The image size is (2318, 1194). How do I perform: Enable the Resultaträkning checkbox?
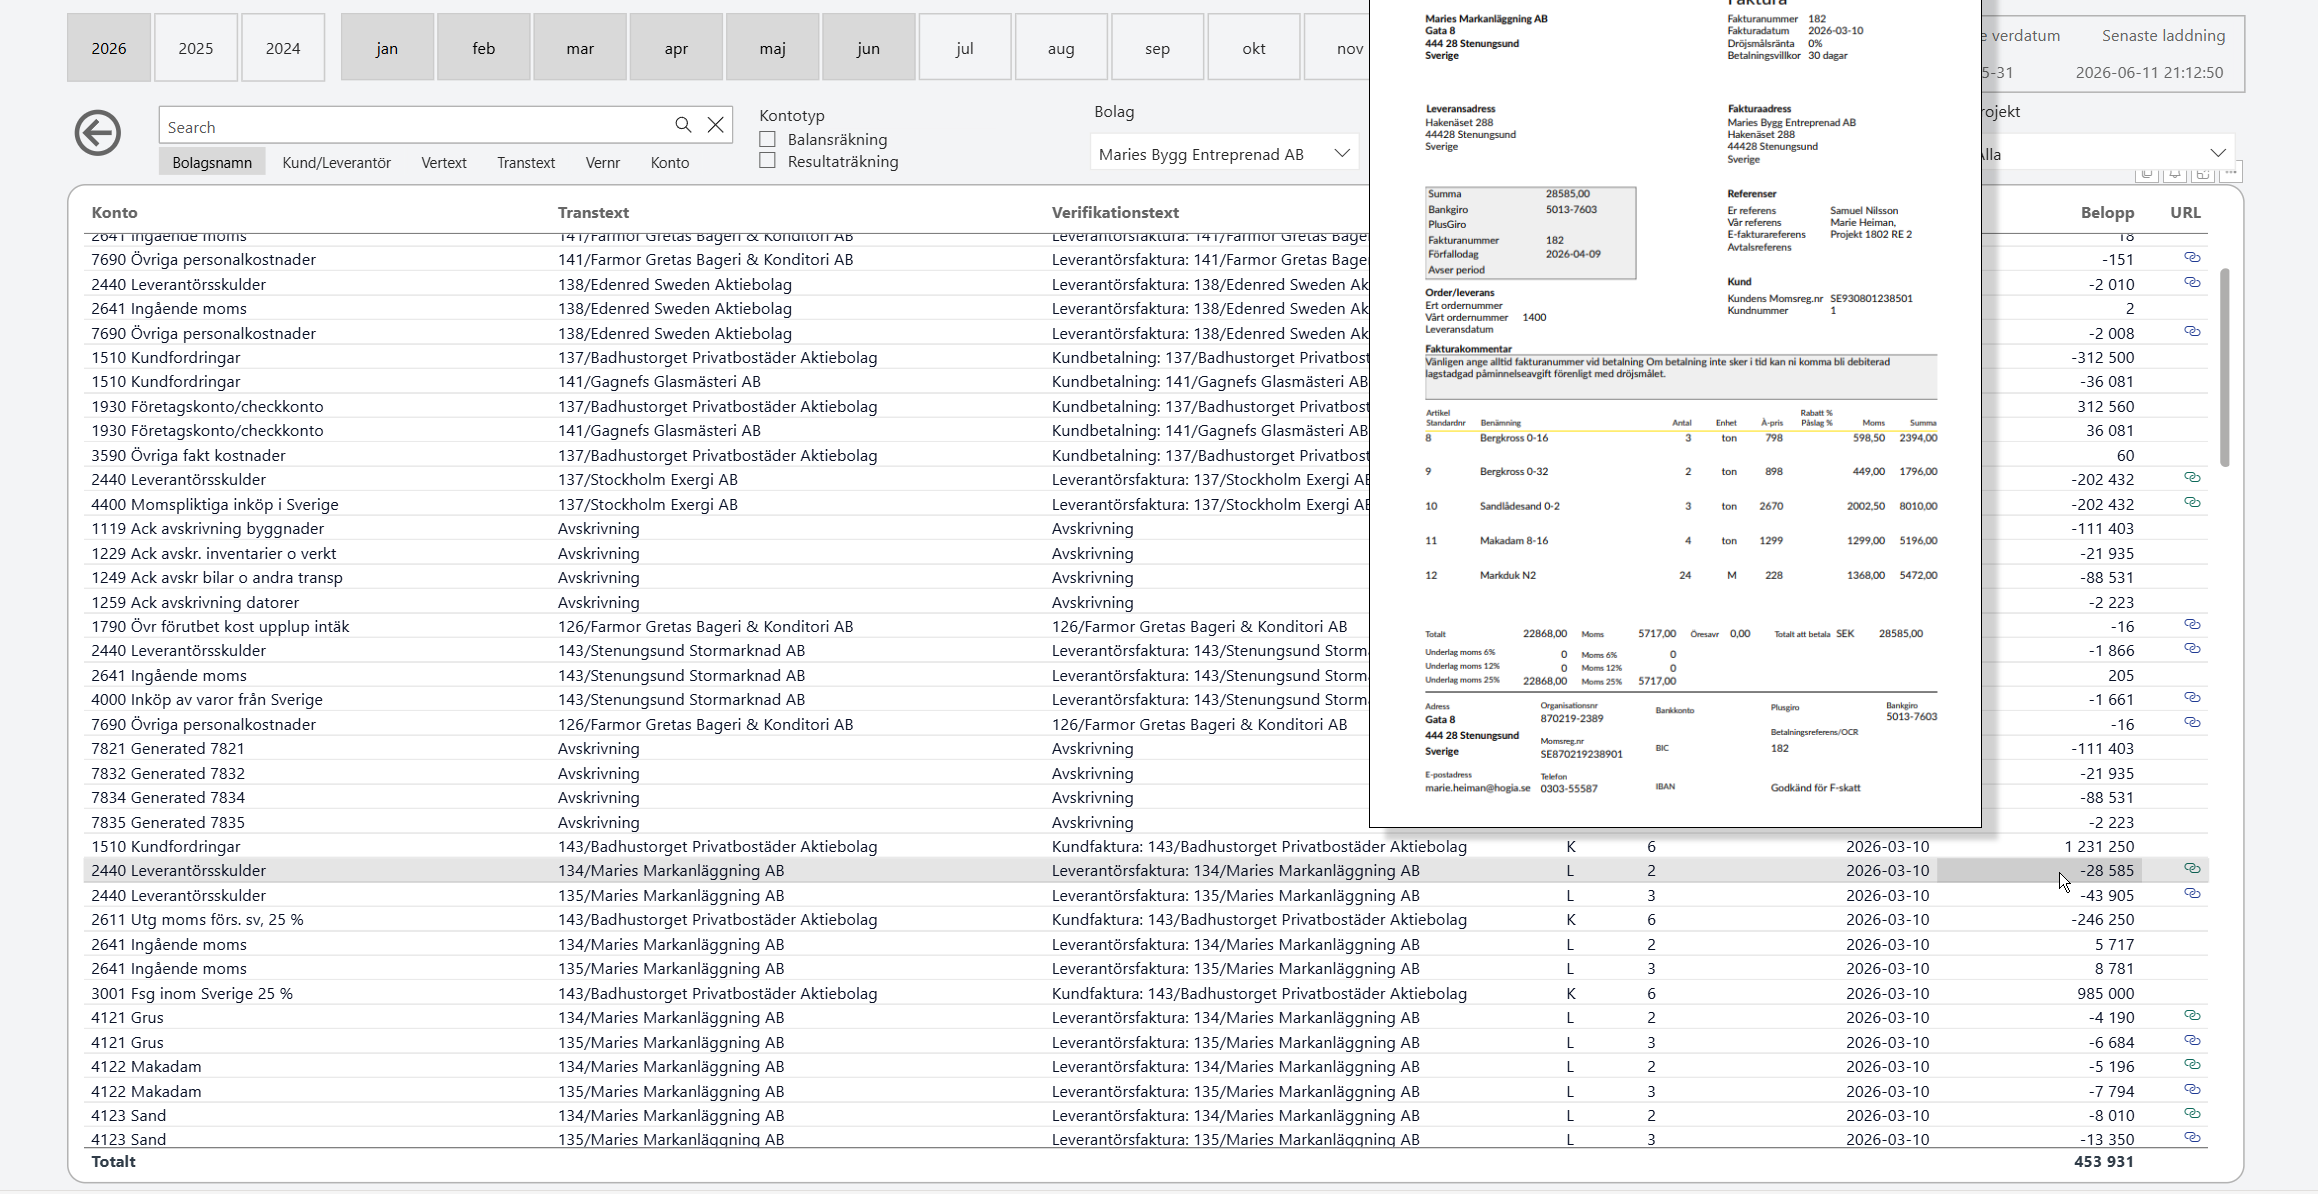[768, 161]
